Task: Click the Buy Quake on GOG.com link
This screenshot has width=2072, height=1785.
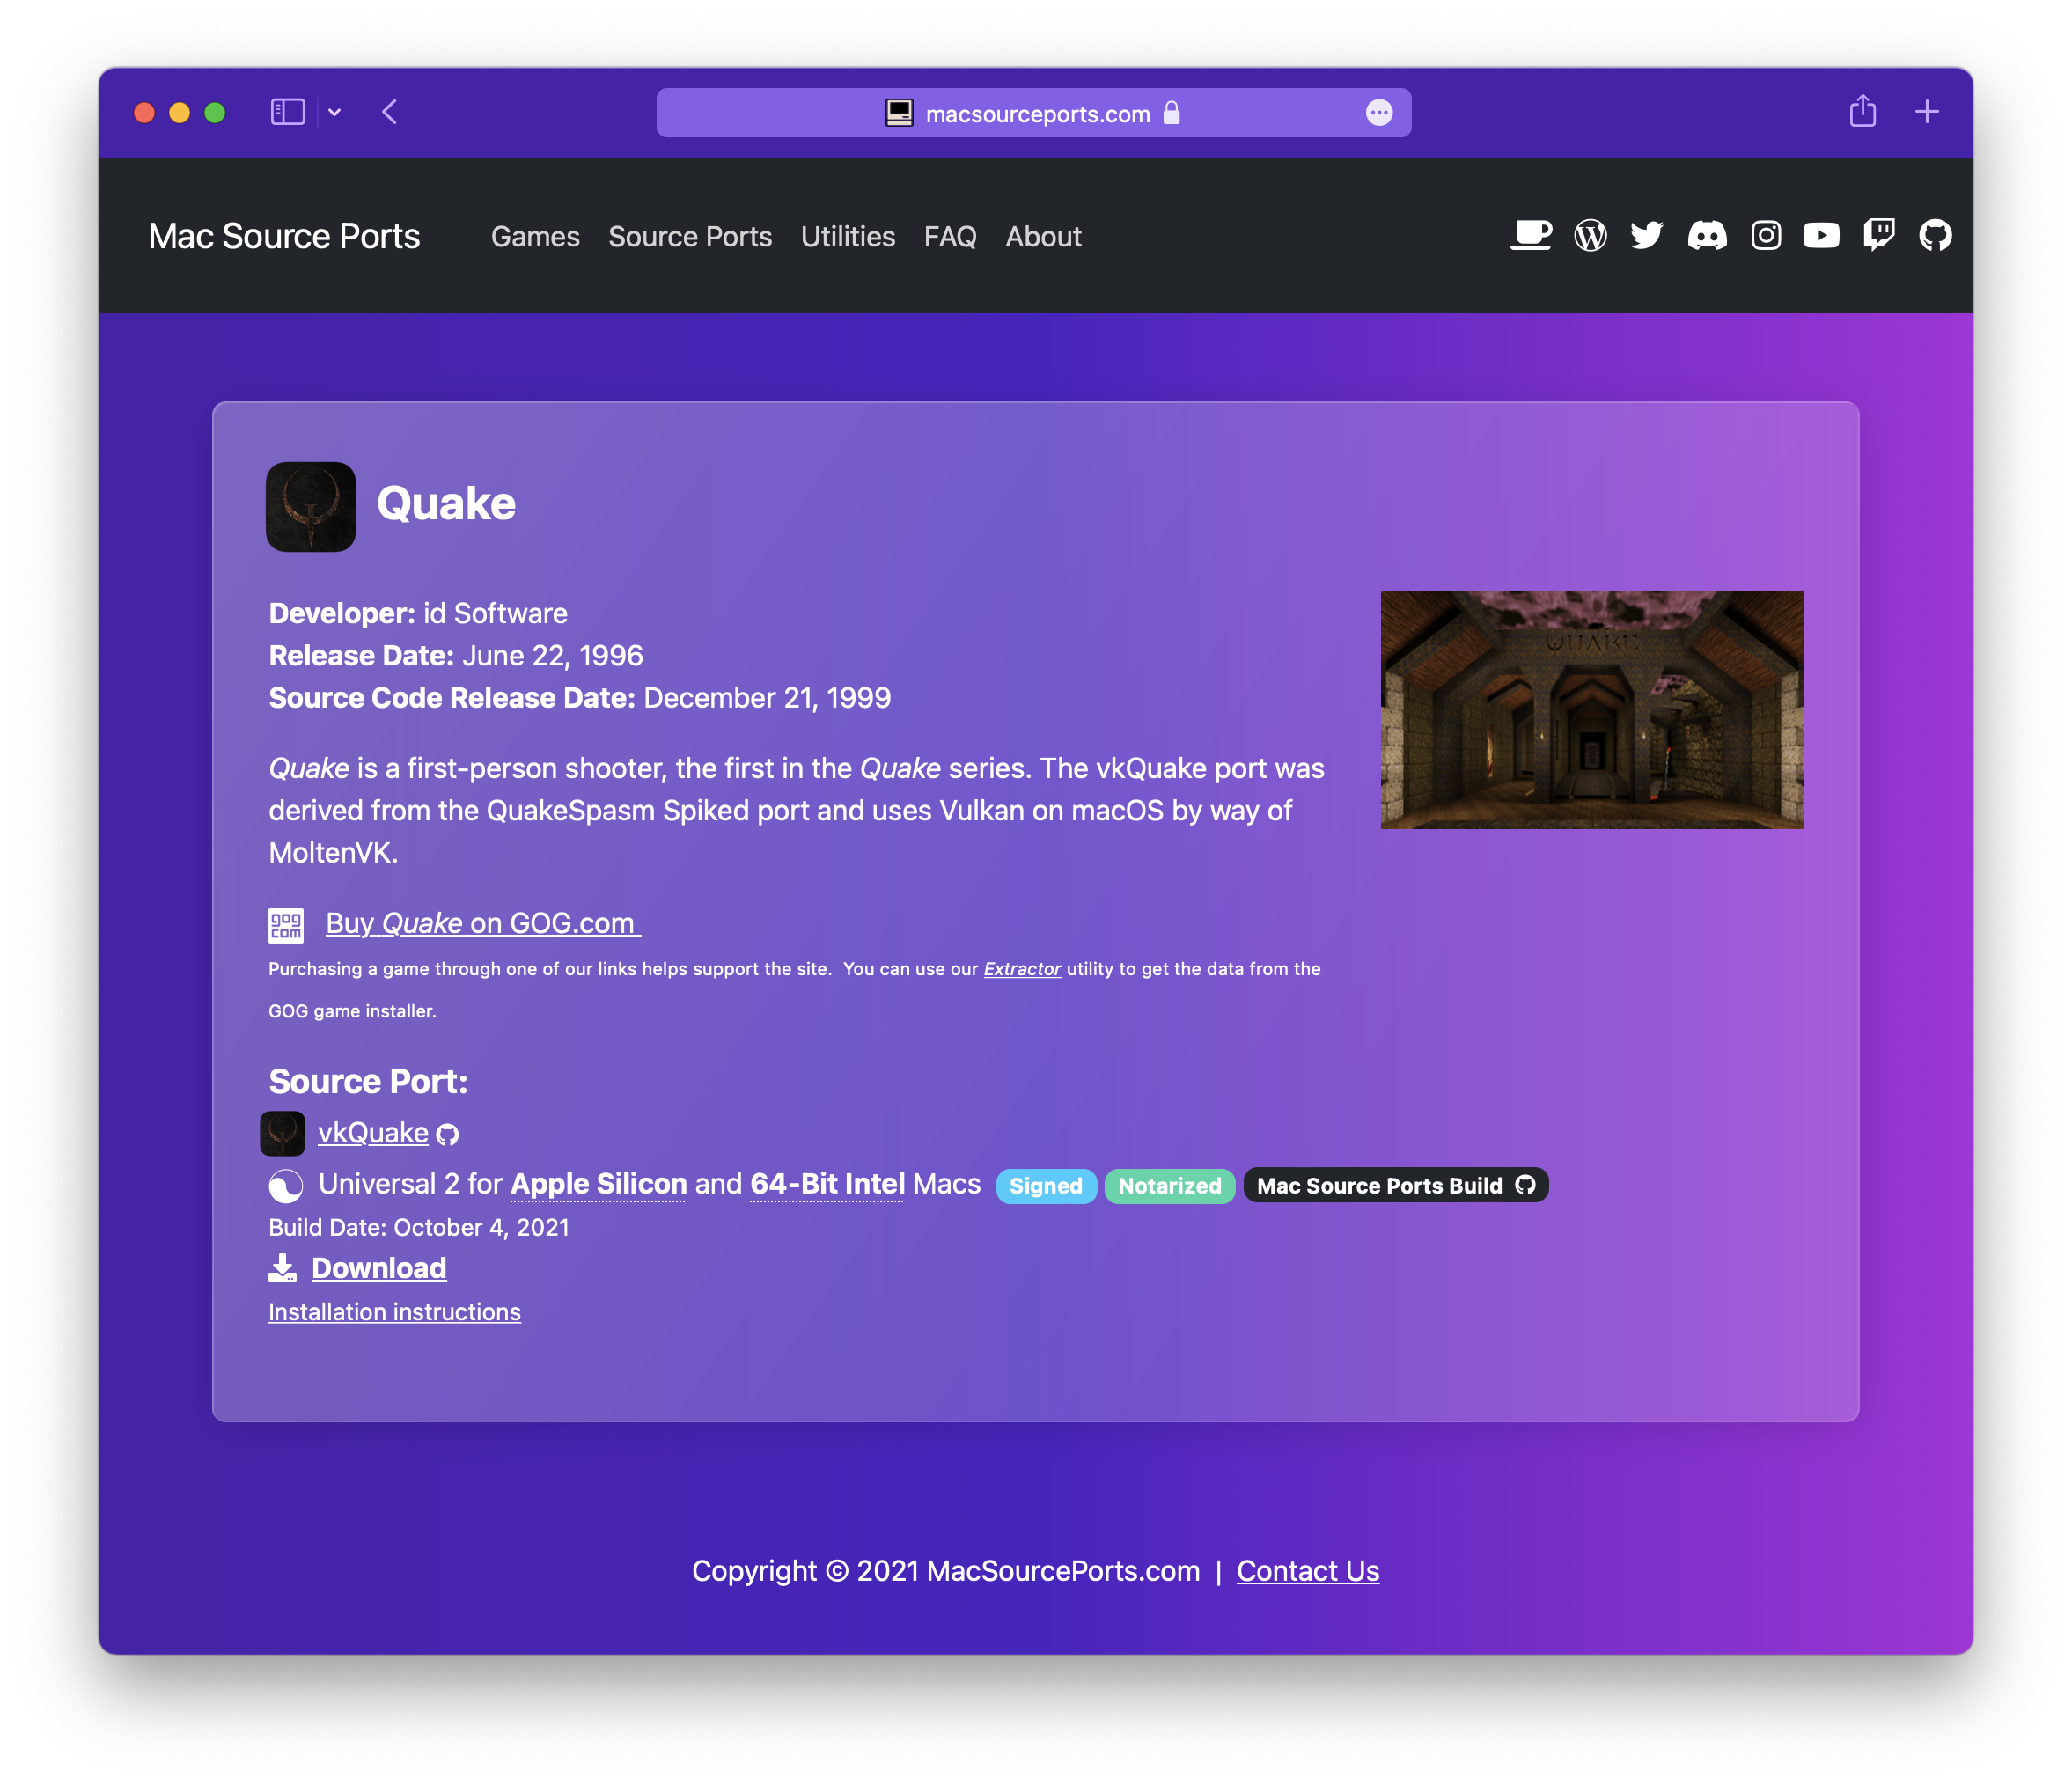Action: [x=481, y=923]
